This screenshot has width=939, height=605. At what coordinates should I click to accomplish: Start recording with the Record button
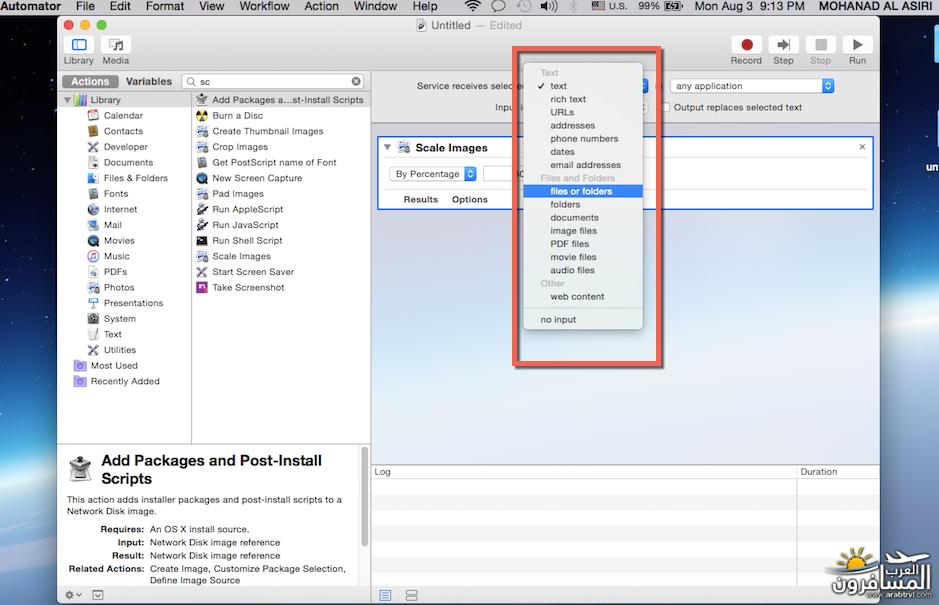pos(746,45)
